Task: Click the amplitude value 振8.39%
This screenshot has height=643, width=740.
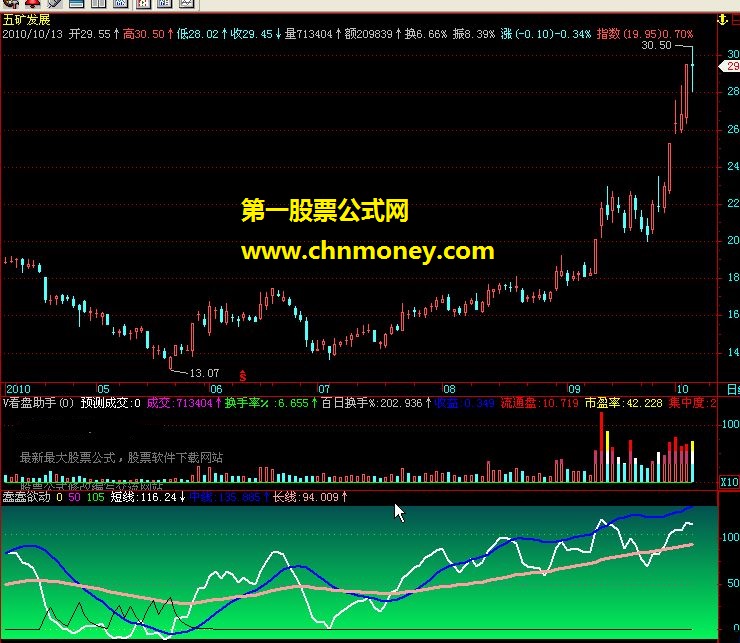Action: tap(473, 34)
